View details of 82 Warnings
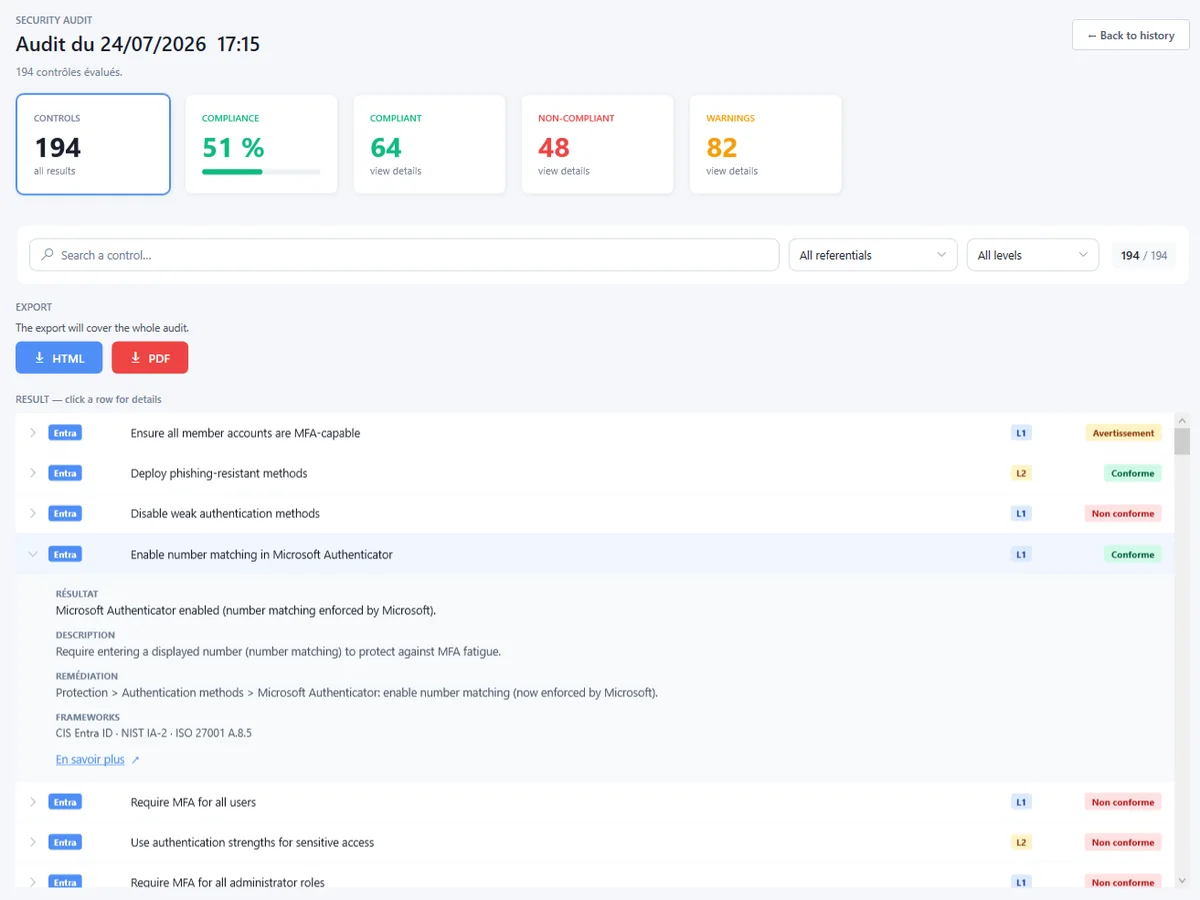The image size is (1200, 900). 765,144
